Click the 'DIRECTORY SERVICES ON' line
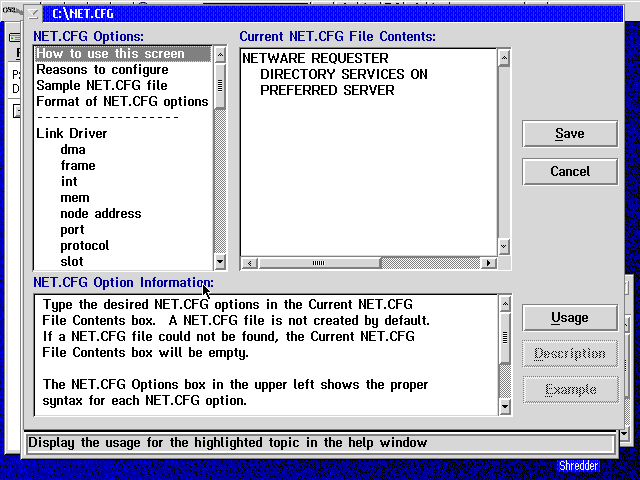 [x=344, y=74]
